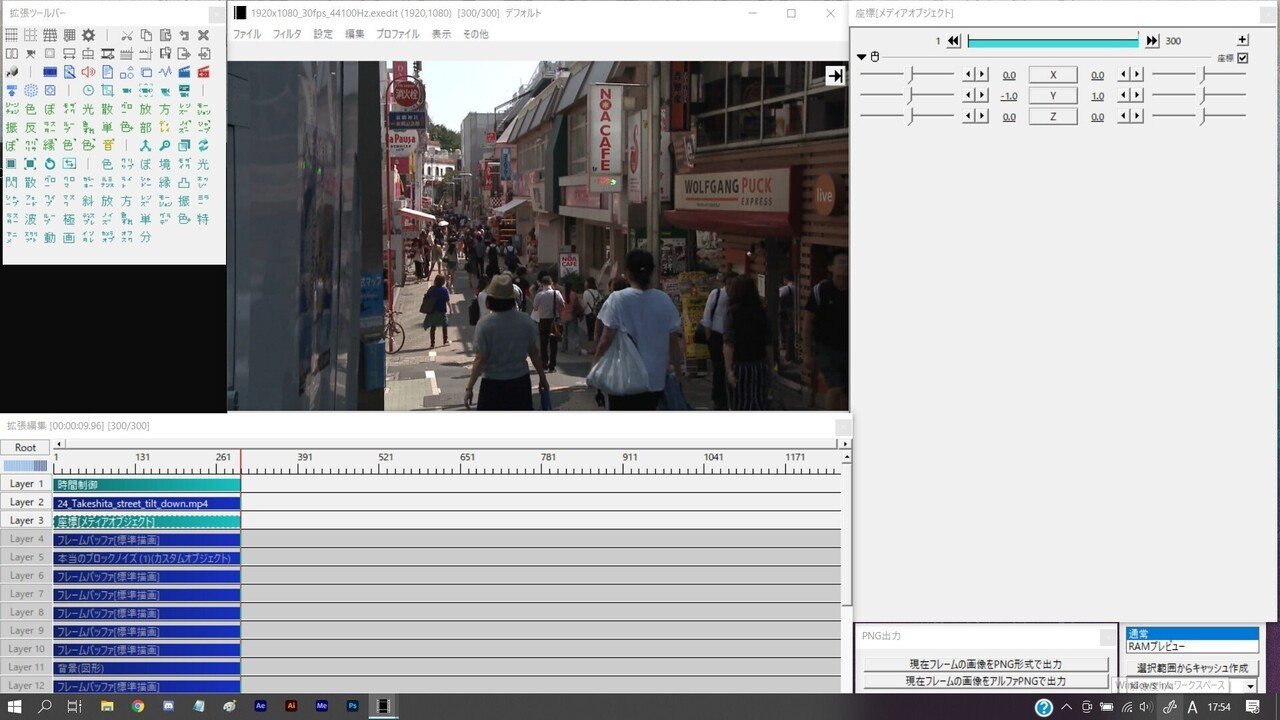Click the blue clapperboard scene icon
Screen dimensions: 1280x720
pyautogui.click(x=184, y=71)
